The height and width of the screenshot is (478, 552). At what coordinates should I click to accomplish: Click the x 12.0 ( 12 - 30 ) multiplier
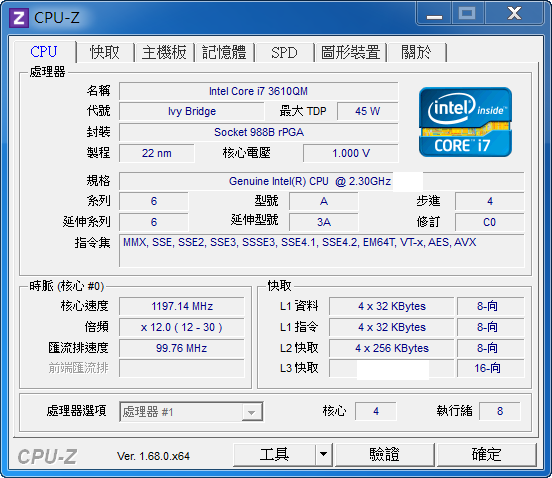pyautogui.click(x=182, y=327)
